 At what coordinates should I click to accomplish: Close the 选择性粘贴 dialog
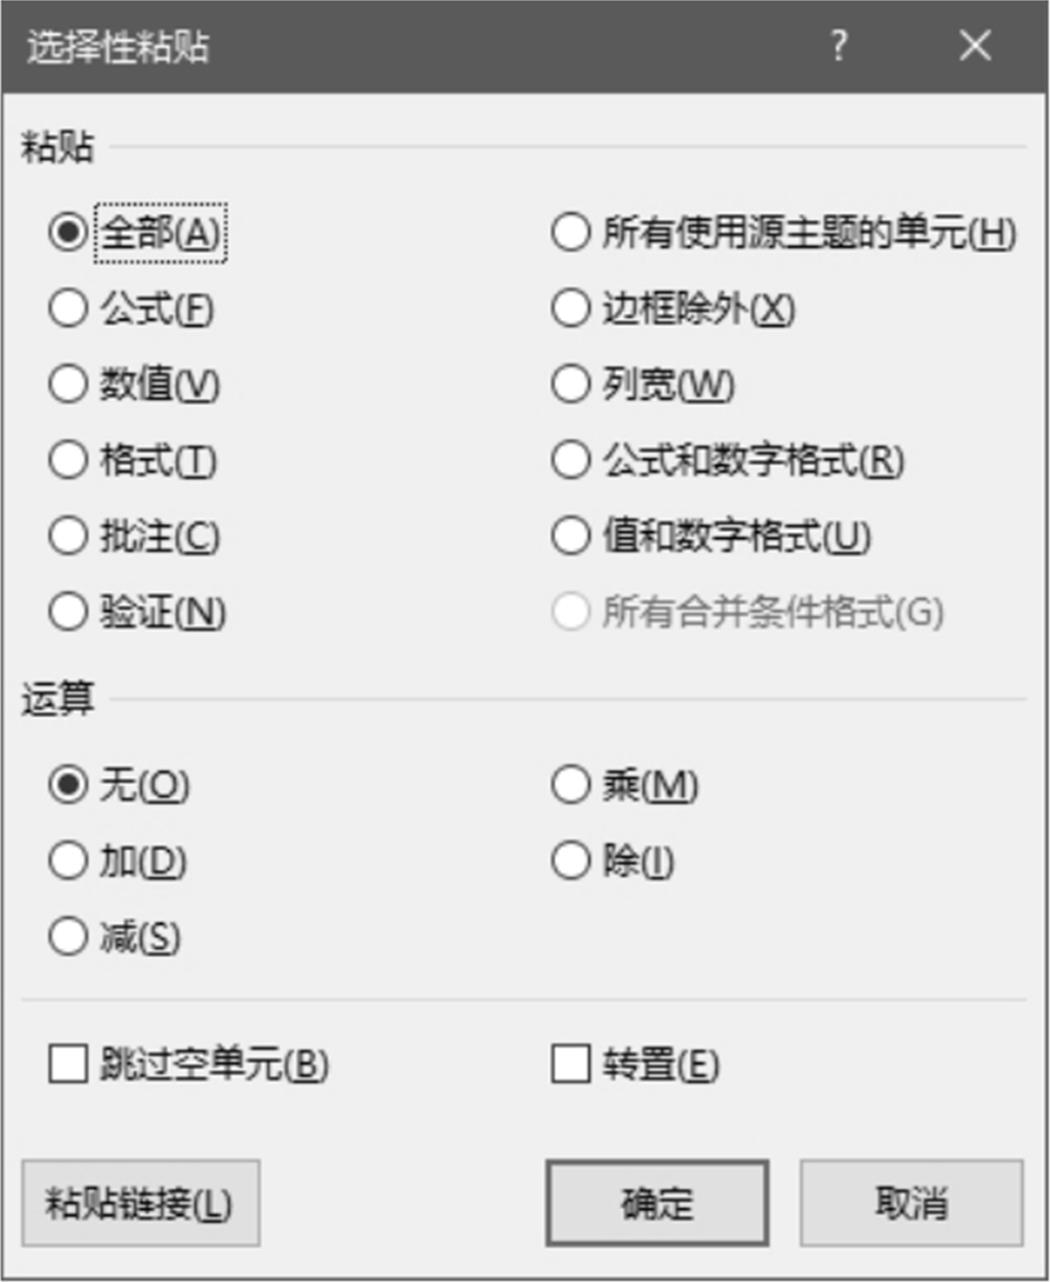pos(974,46)
